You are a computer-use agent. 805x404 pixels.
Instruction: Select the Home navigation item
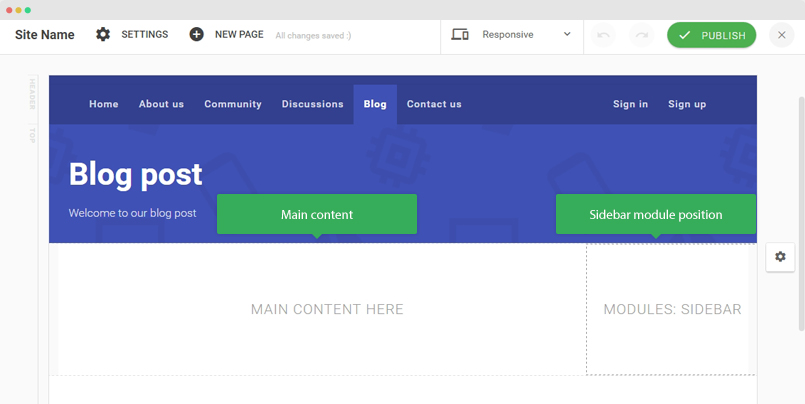click(x=104, y=104)
